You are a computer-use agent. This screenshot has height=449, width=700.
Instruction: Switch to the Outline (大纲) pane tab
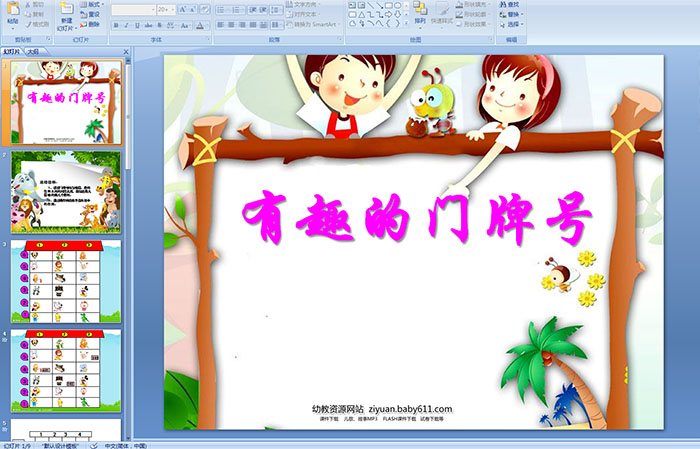point(33,52)
